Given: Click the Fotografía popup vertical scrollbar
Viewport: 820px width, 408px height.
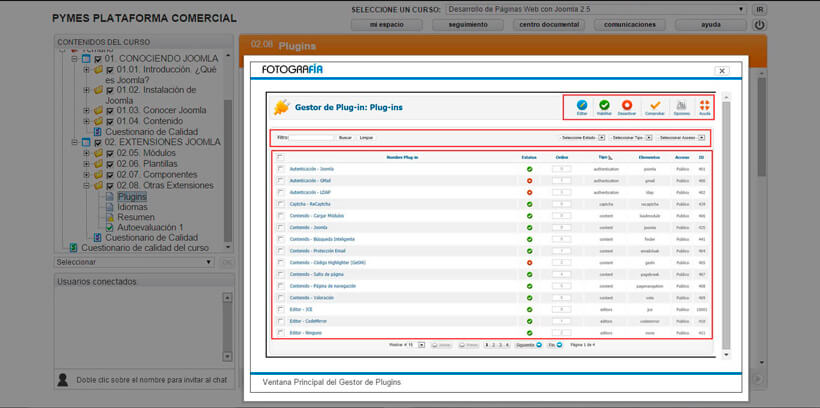Looking at the screenshot, I should click(x=726, y=225).
